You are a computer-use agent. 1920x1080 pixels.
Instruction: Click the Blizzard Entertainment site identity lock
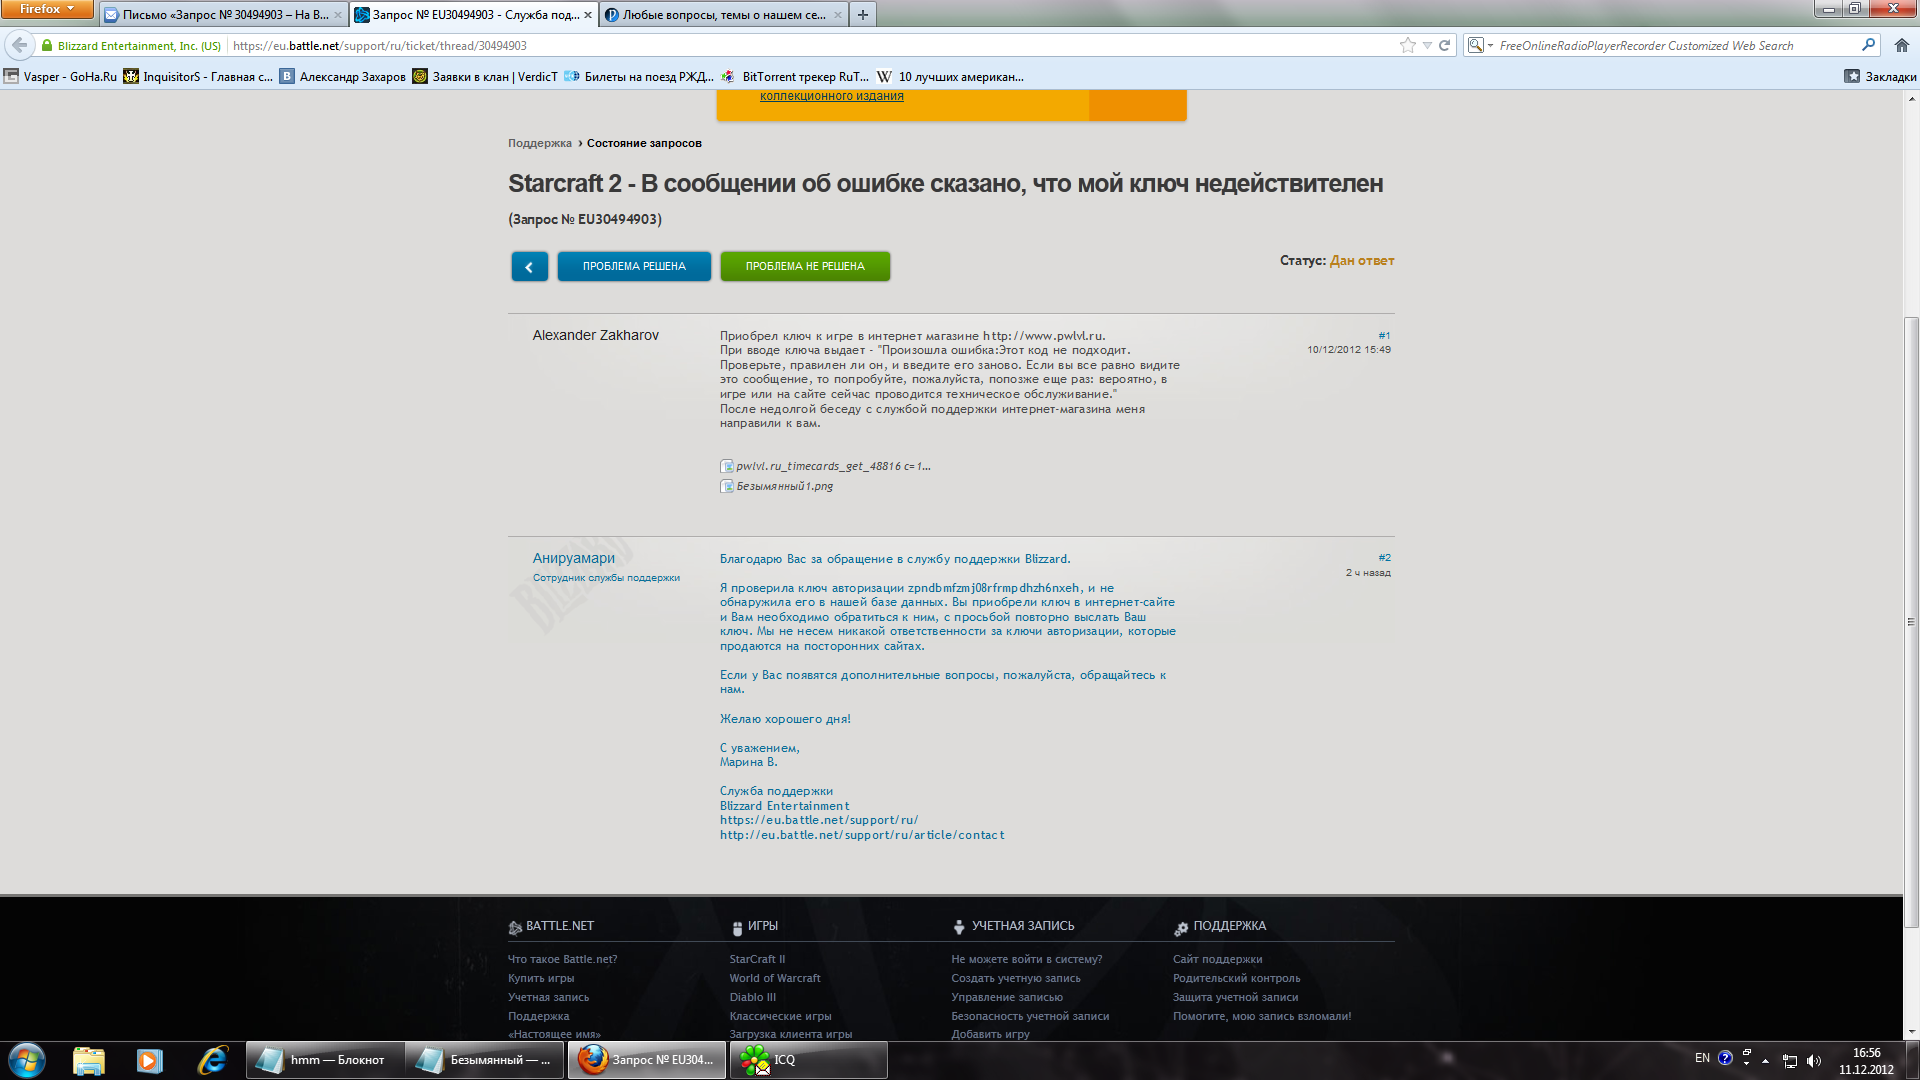pyautogui.click(x=47, y=45)
